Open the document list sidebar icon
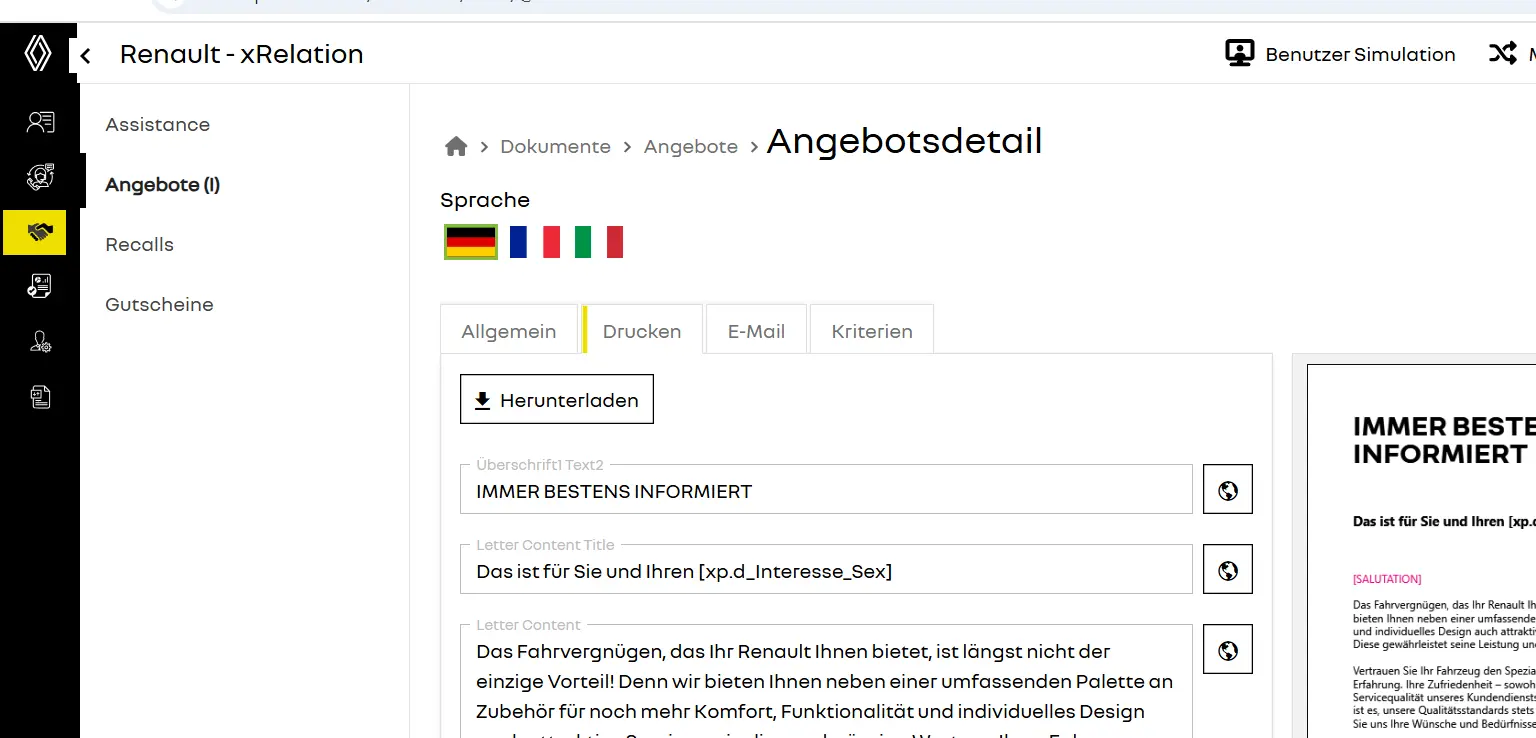The image size is (1536, 738). coord(40,397)
